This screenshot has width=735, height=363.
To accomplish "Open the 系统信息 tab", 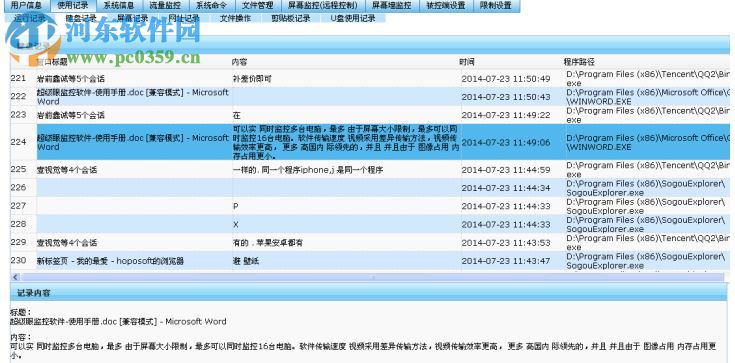I will [119, 6].
